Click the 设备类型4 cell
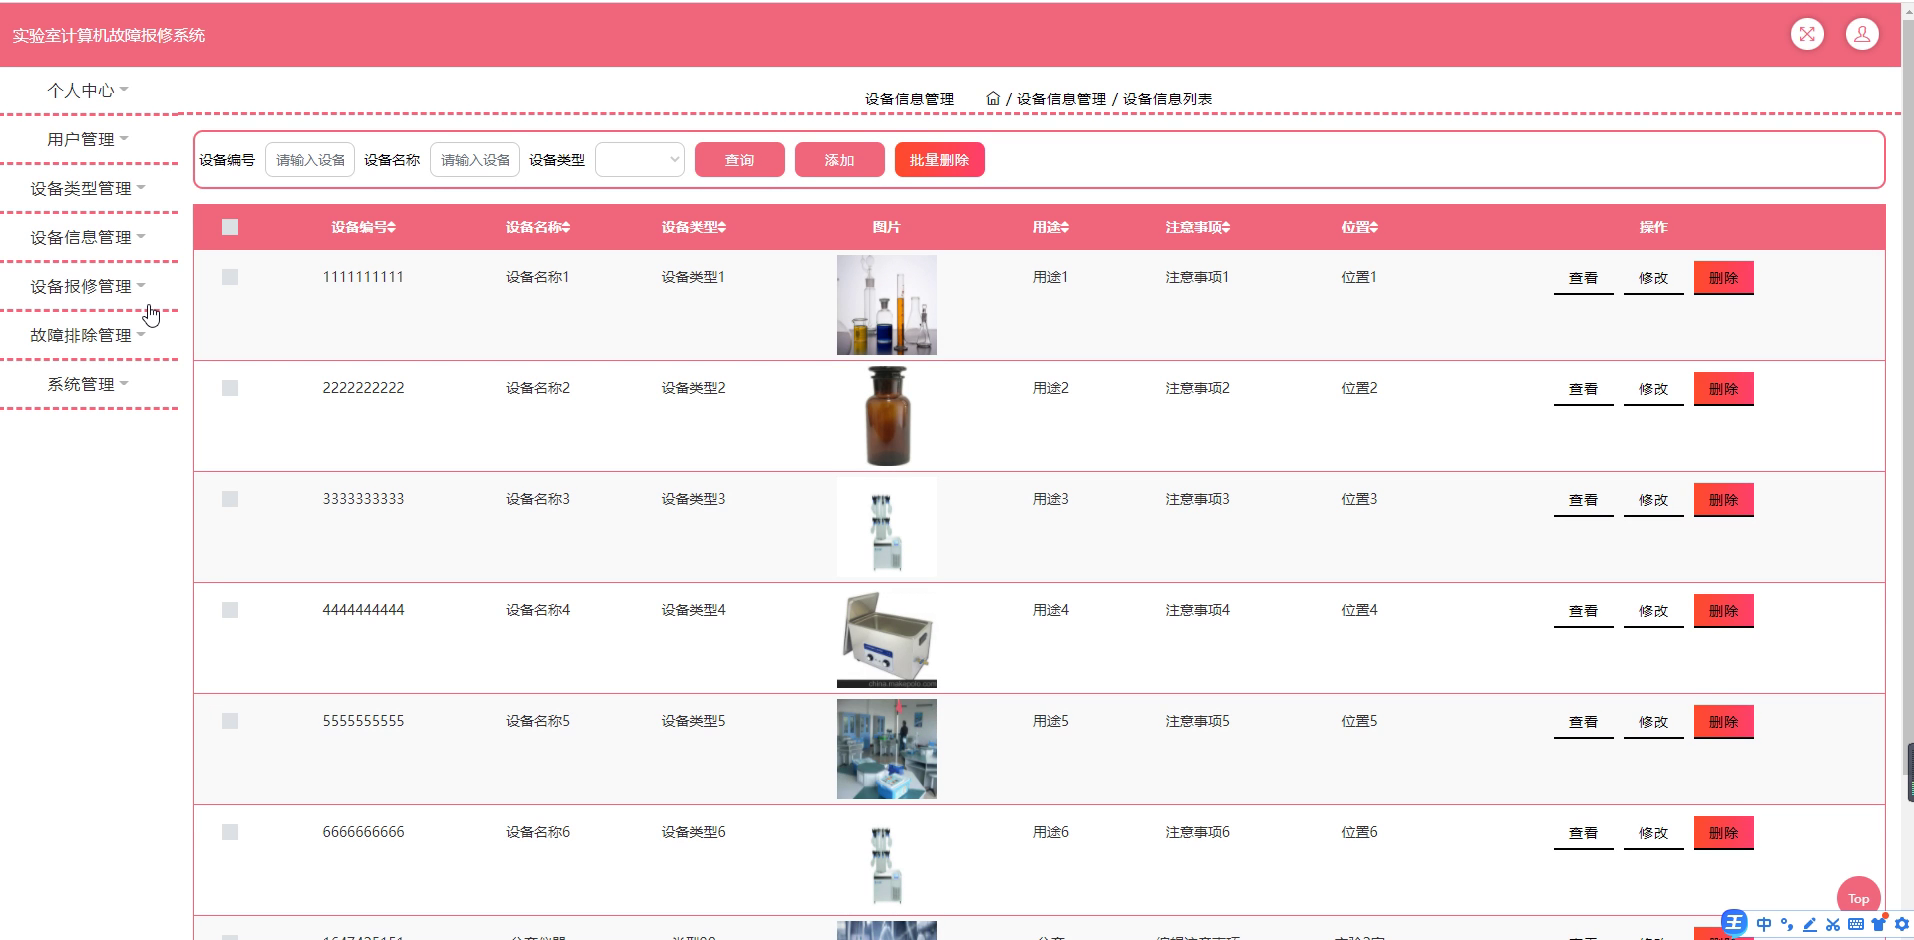Screen dimensions: 1914x940 [693, 610]
